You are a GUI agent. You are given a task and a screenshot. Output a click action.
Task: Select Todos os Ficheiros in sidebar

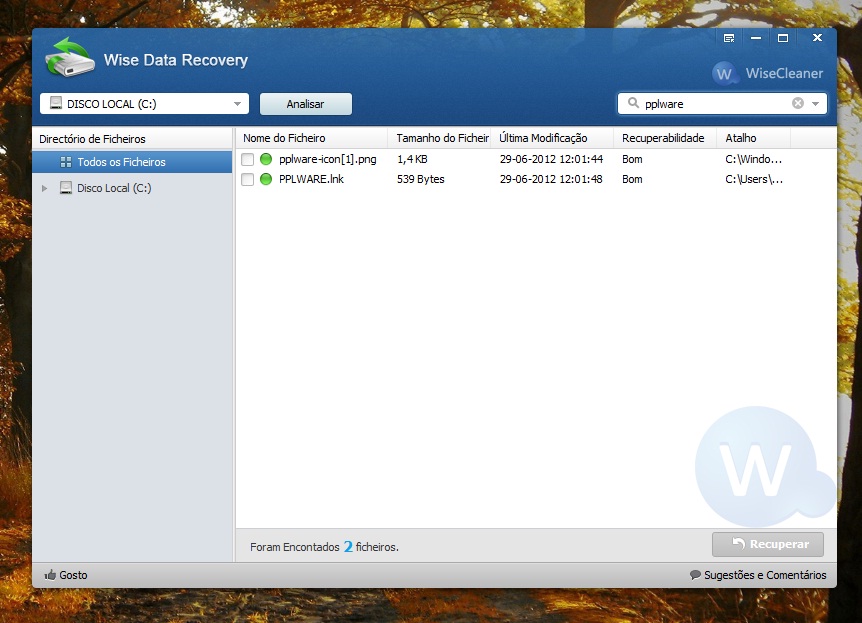pos(132,162)
